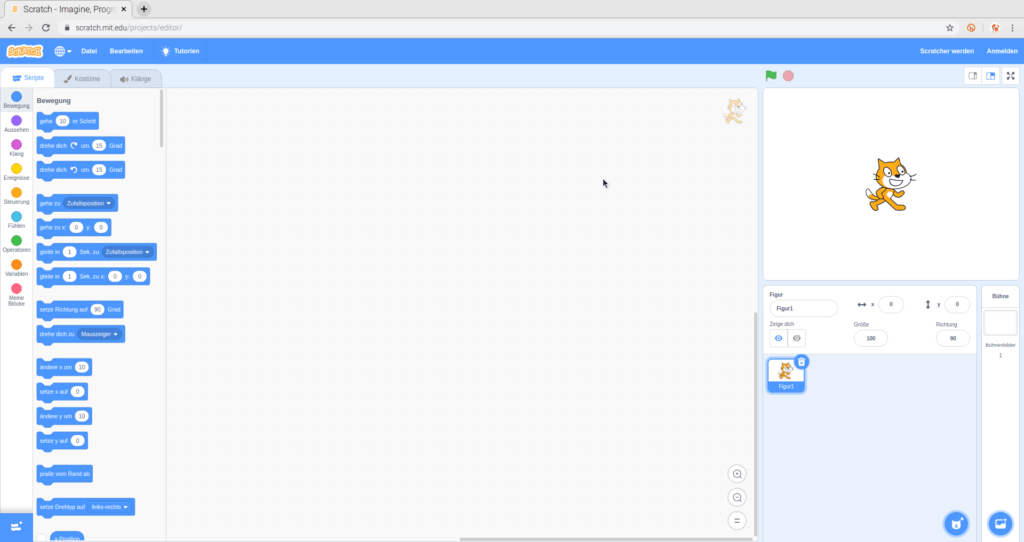Viewport: 1024px width, 542px height.
Task: Click the gehe 10er Schritt block
Action: 67,121
